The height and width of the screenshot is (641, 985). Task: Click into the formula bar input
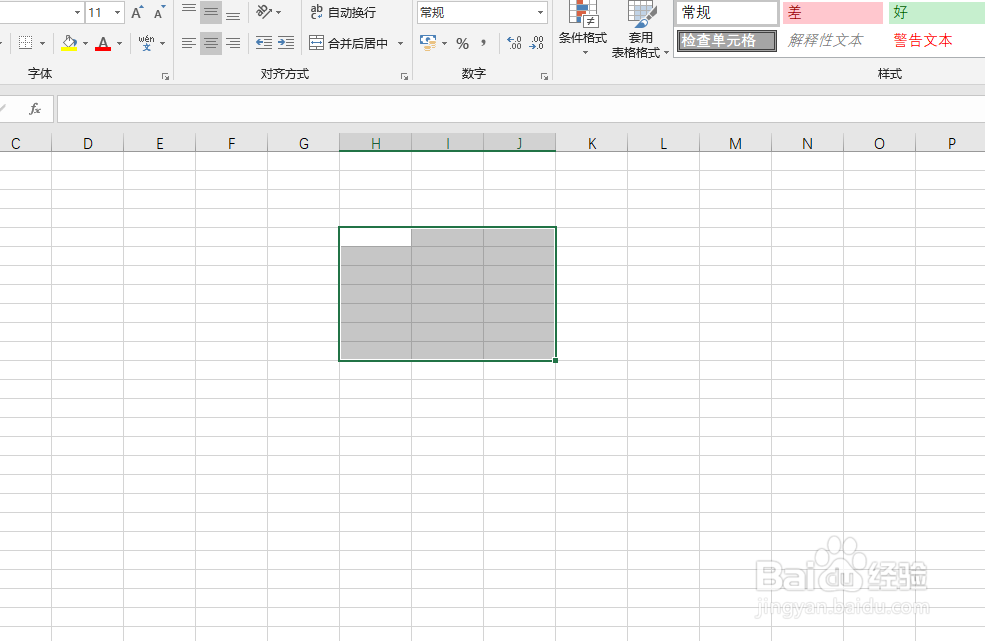click(x=521, y=109)
